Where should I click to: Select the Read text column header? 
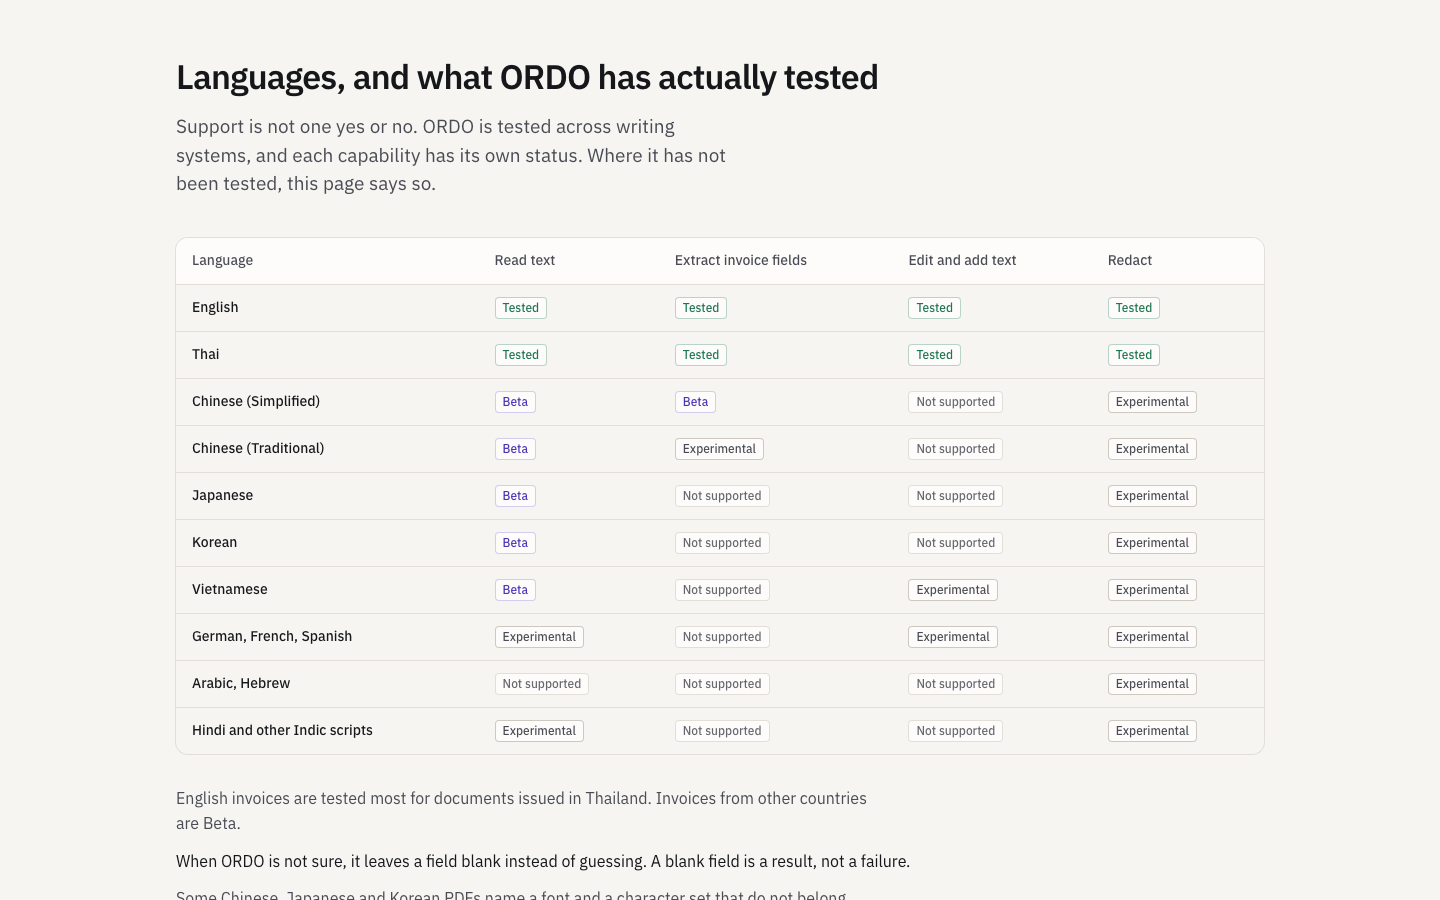click(x=524, y=260)
